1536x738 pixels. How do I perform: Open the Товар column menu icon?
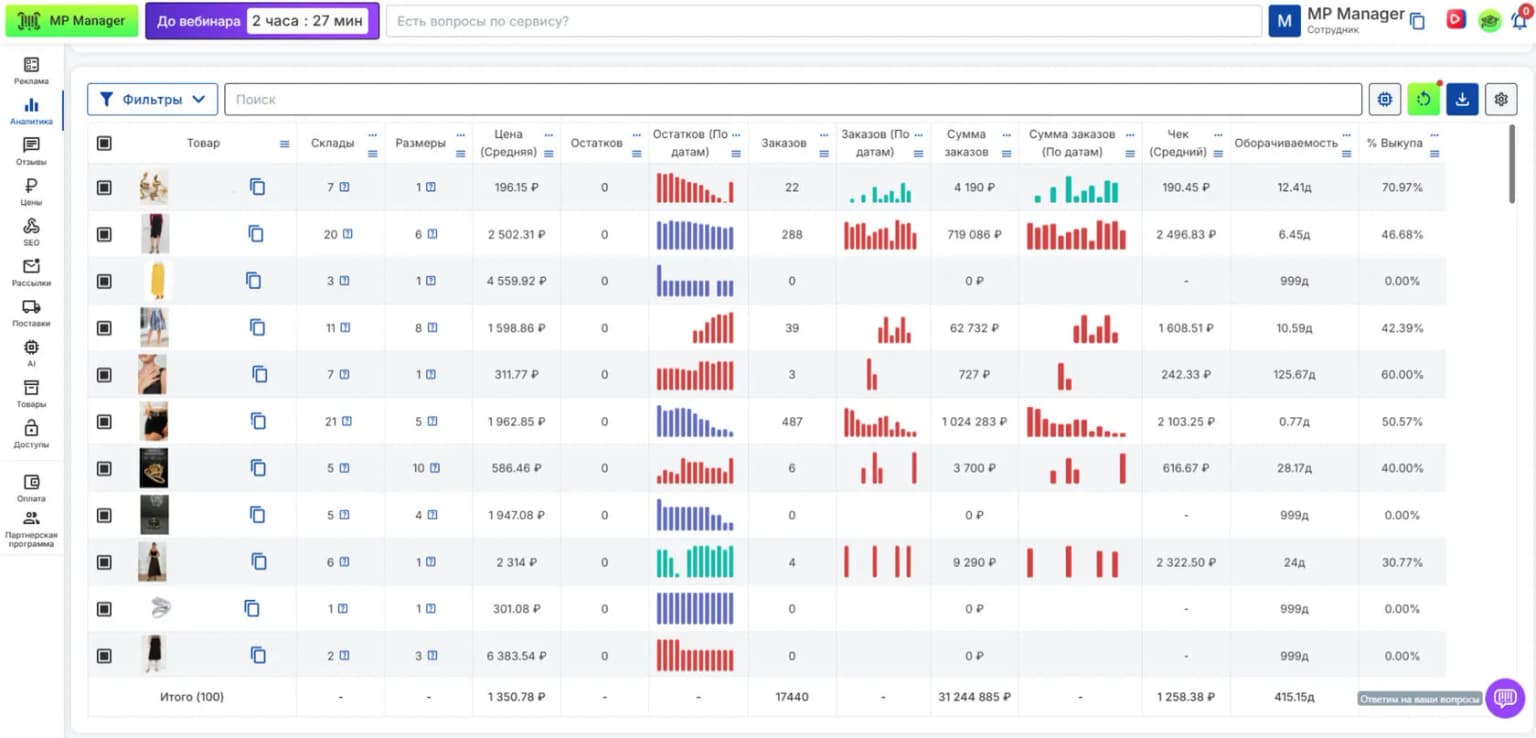pos(284,144)
